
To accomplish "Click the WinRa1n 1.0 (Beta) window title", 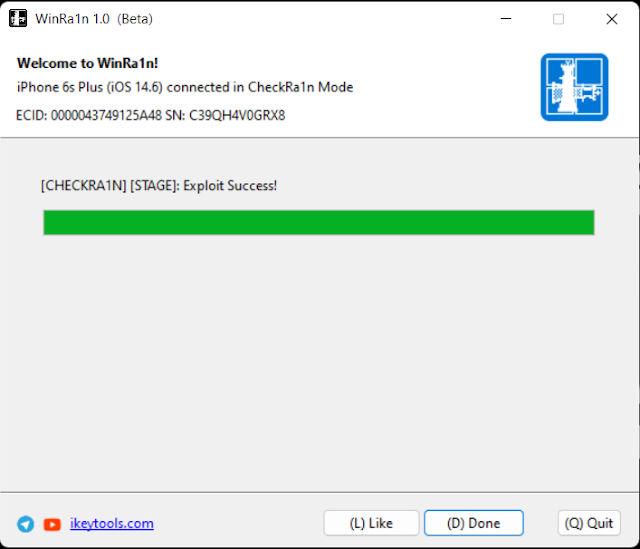I will [x=94, y=19].
